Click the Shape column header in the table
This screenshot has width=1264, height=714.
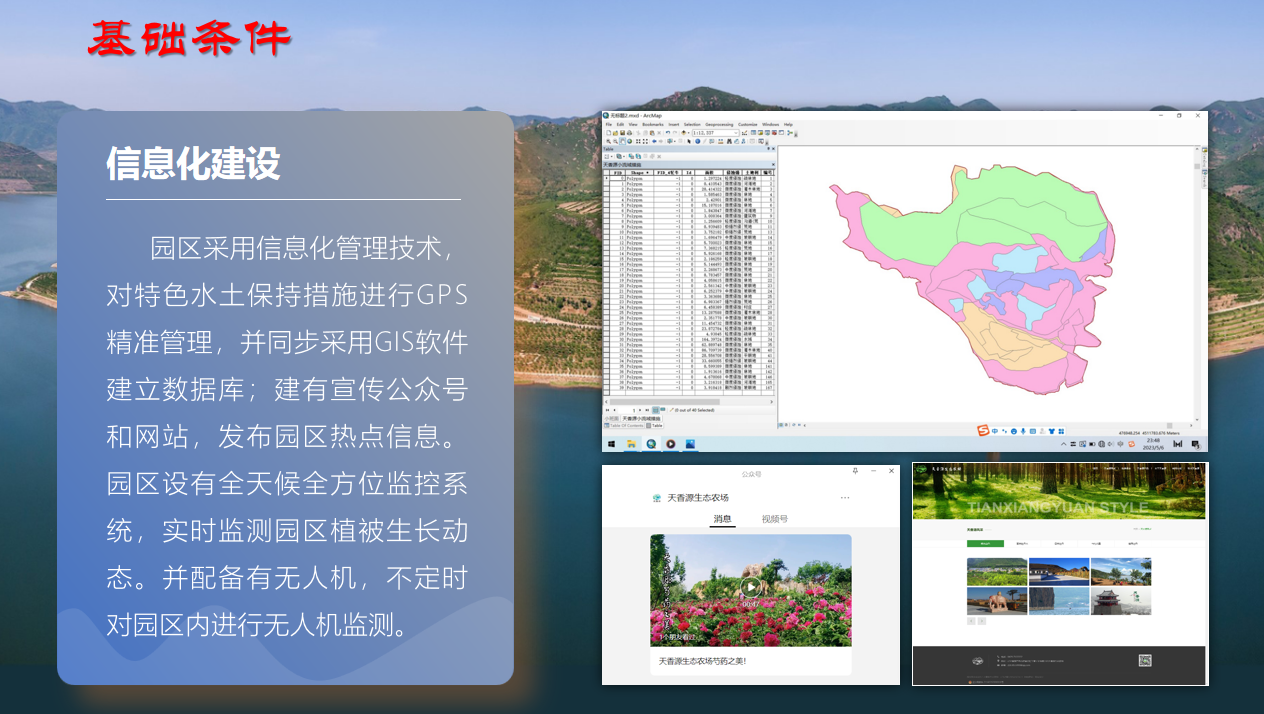tap(640, 173)
